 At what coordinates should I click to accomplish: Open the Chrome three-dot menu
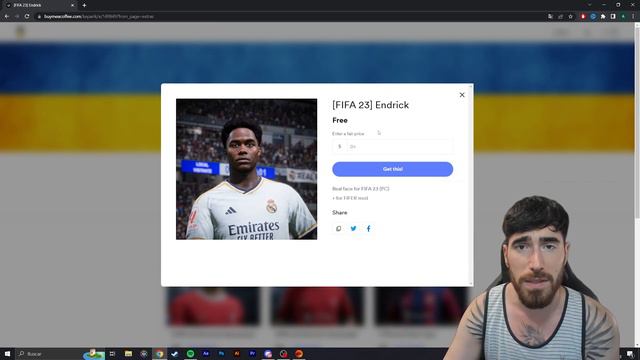point(633,16)
